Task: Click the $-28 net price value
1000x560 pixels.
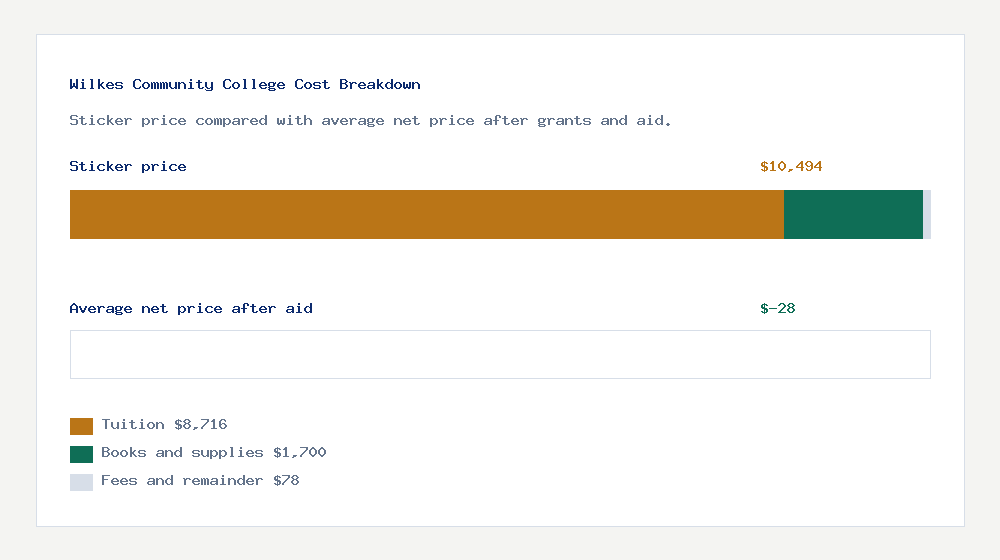Action: [778, 308]
